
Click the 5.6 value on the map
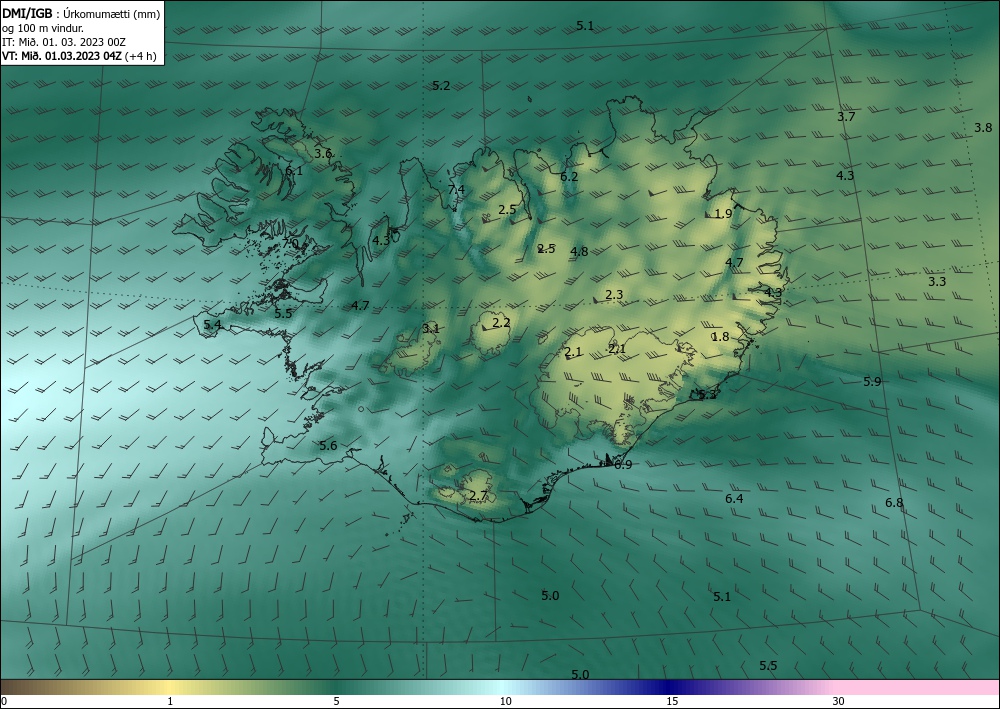click(328, 446)
